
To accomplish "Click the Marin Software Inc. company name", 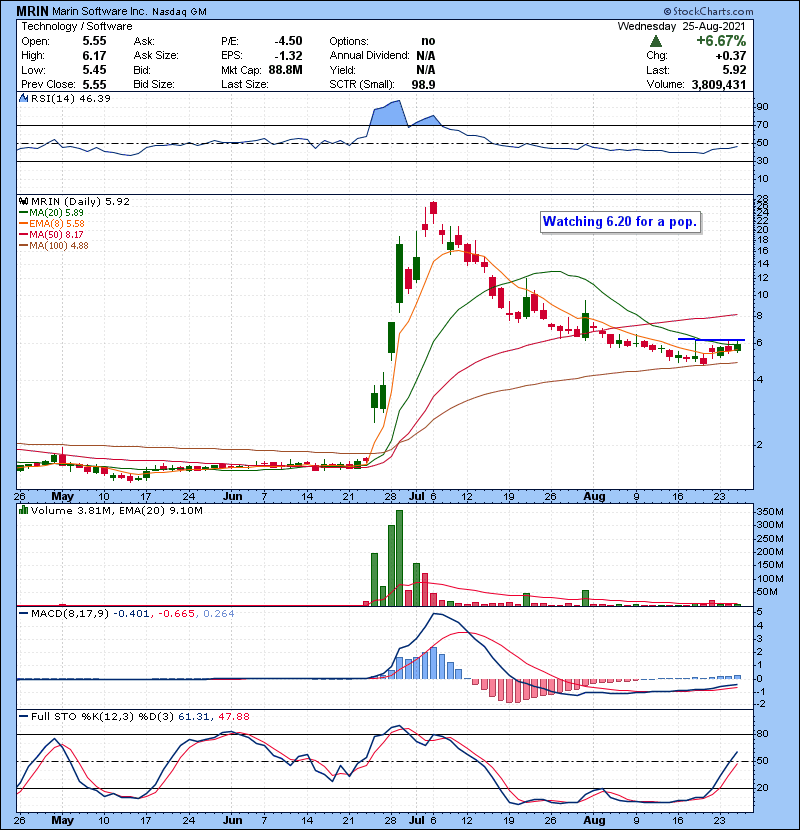I will [101, 12].
